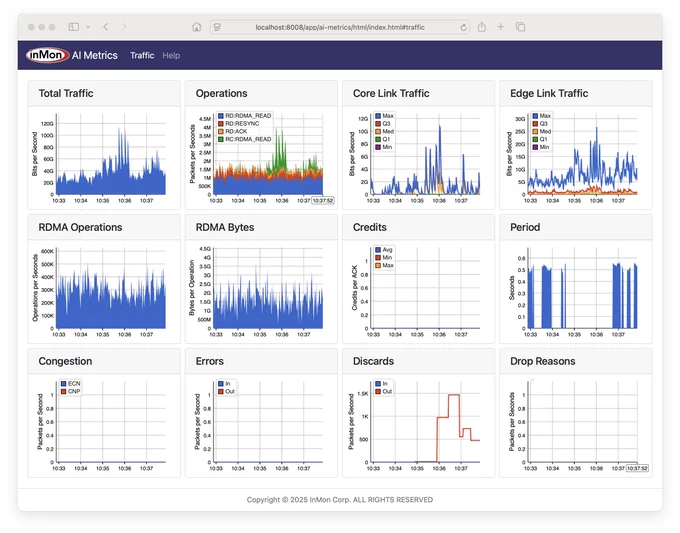Click the Q1 legend swatch in Core Link Traffic
680x533 pixels.
[378, 139]
